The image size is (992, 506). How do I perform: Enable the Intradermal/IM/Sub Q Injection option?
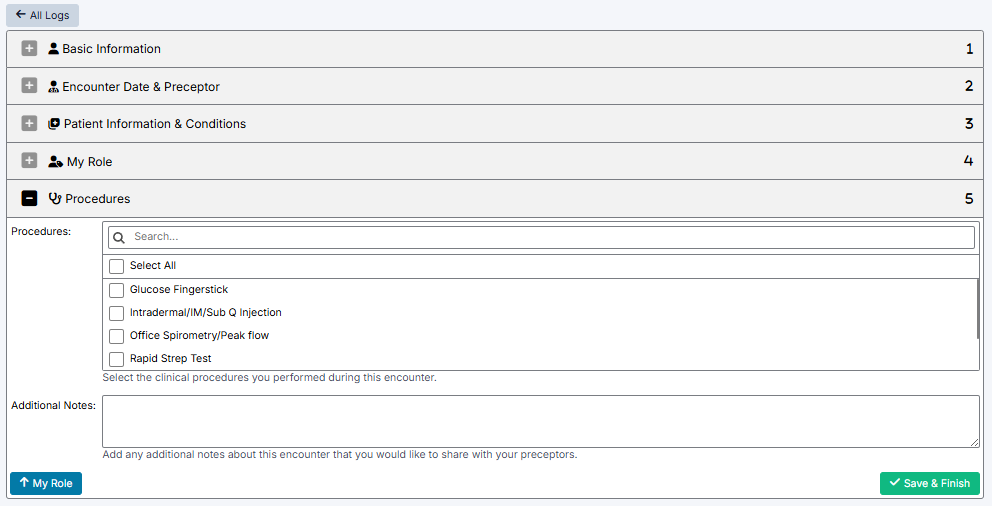117,313
